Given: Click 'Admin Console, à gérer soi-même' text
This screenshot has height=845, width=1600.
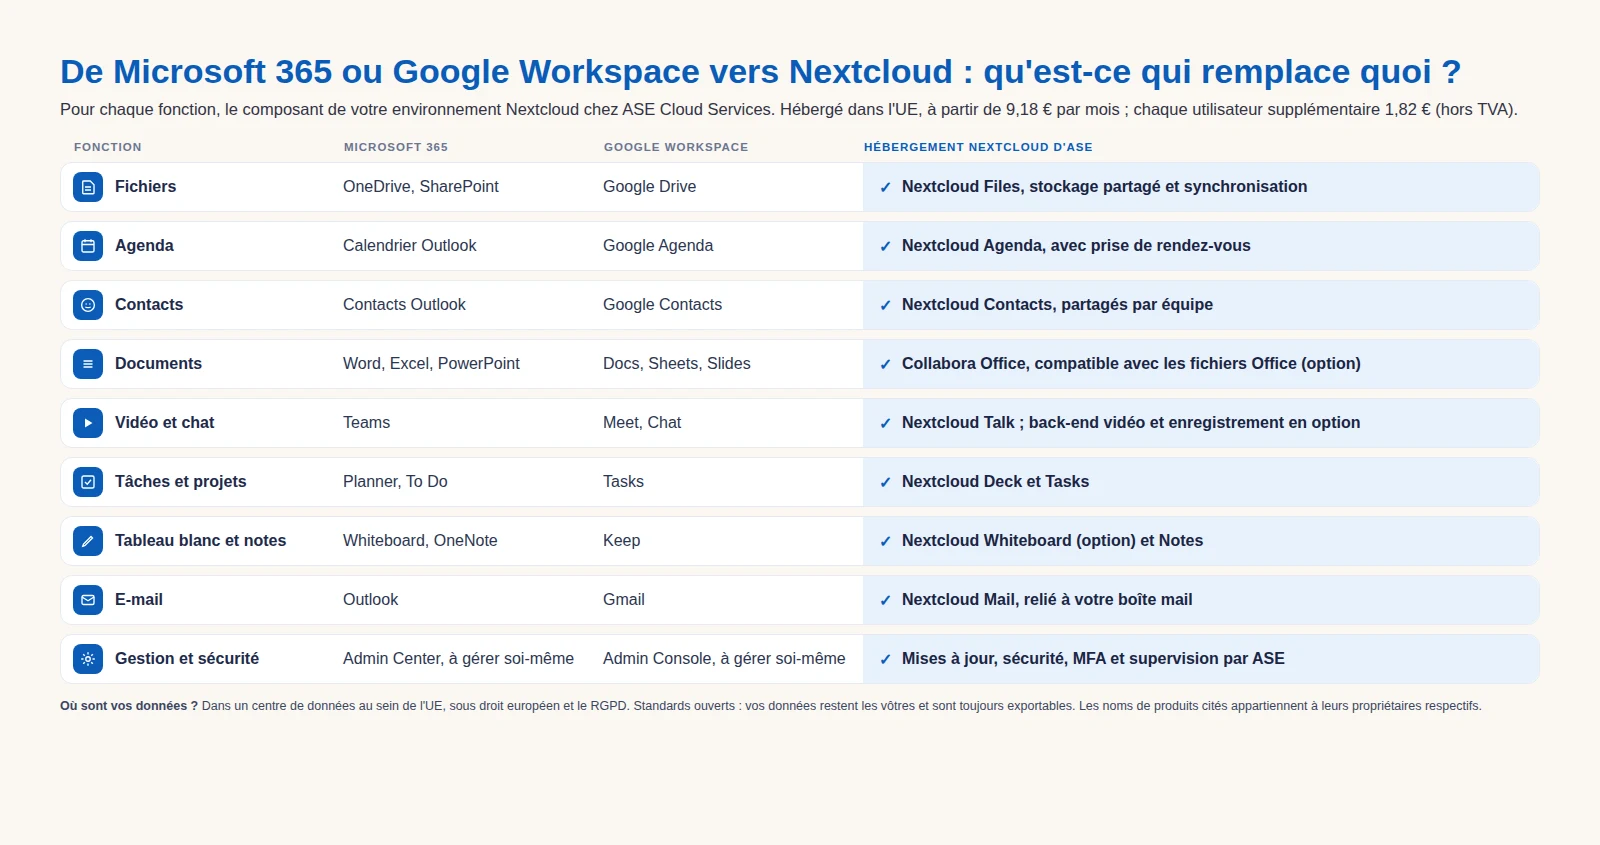Looking at the screenshot, I should click(x=724, y=659).
